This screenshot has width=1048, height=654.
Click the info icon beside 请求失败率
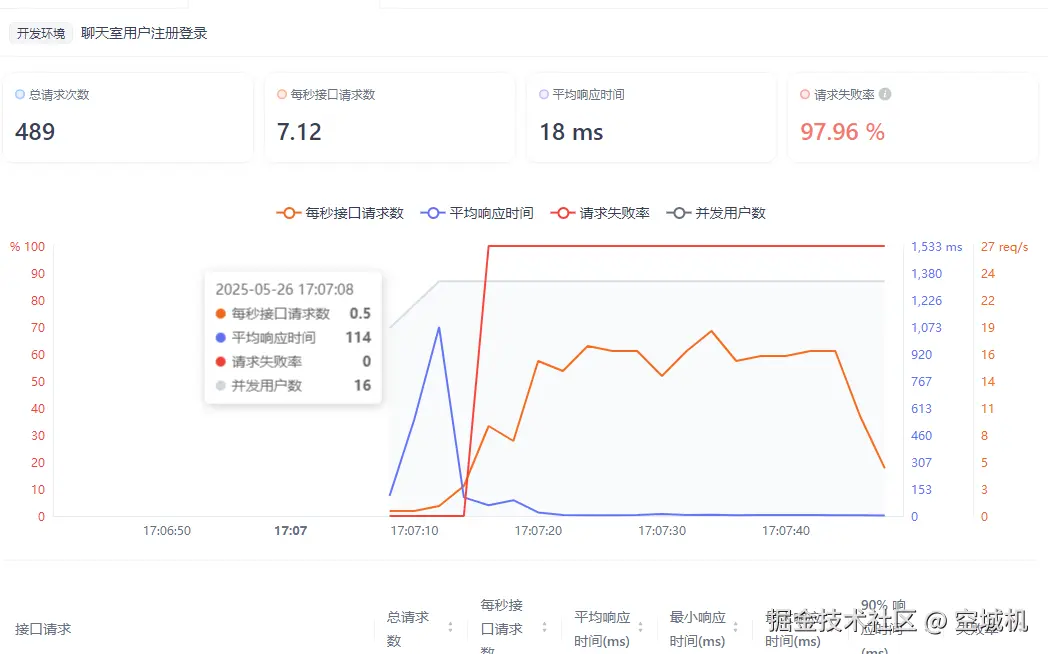click(885, 94)
